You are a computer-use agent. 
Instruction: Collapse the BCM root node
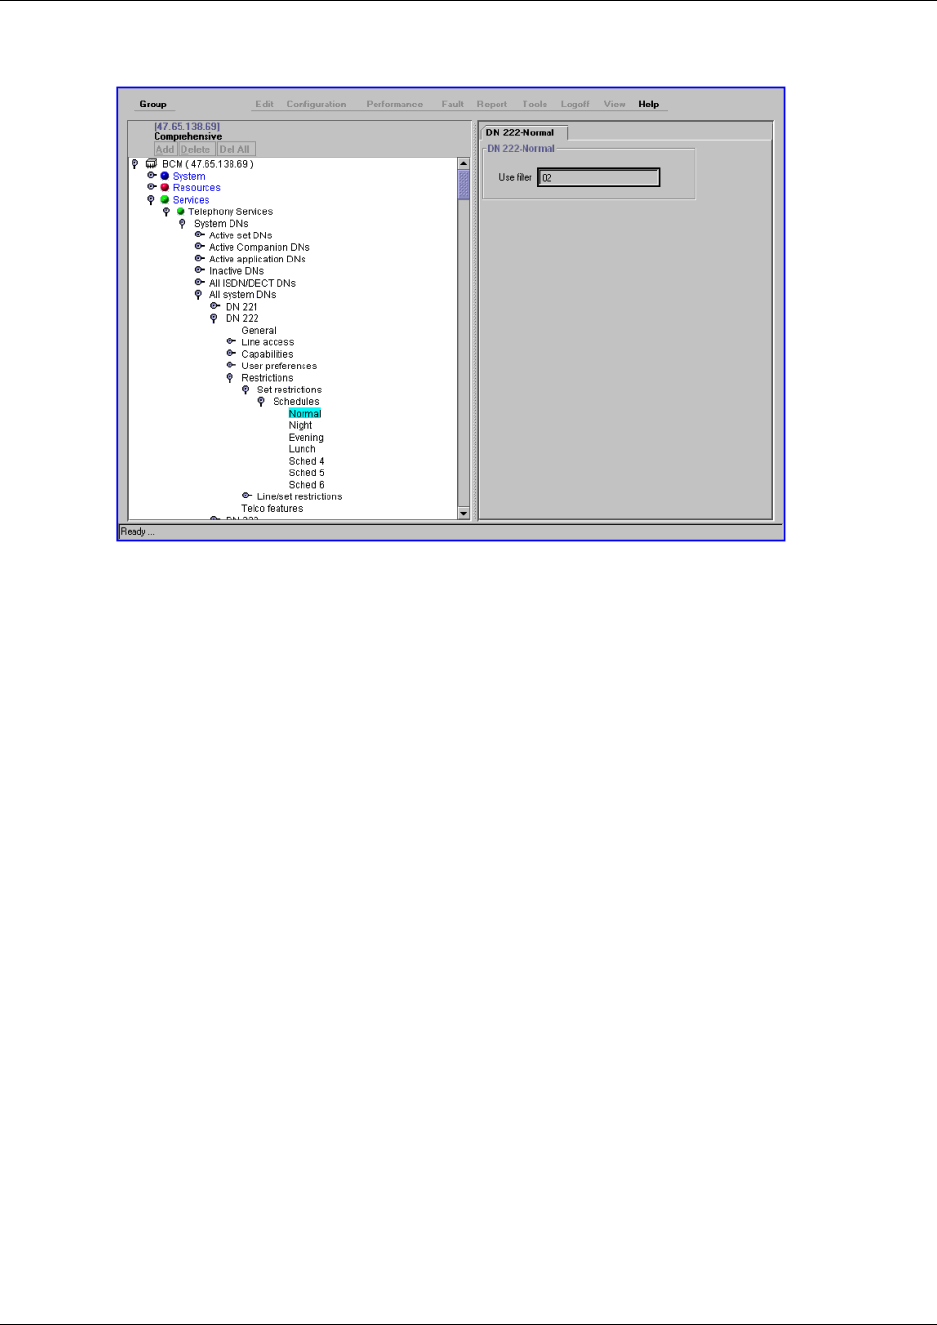[x=135, y=164]
